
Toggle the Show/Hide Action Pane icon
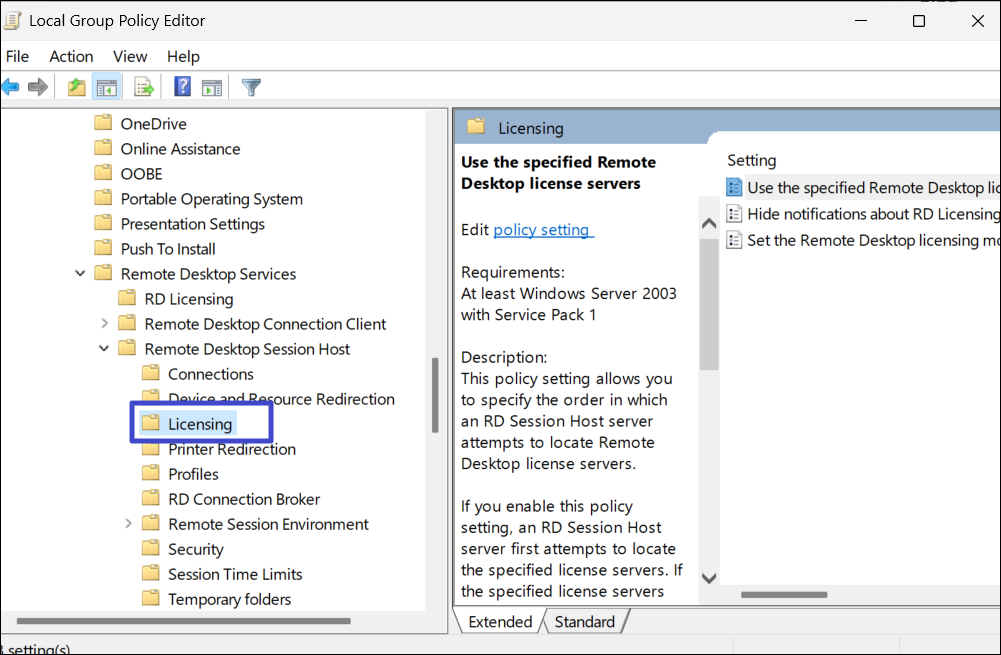(x=211, y=88)
